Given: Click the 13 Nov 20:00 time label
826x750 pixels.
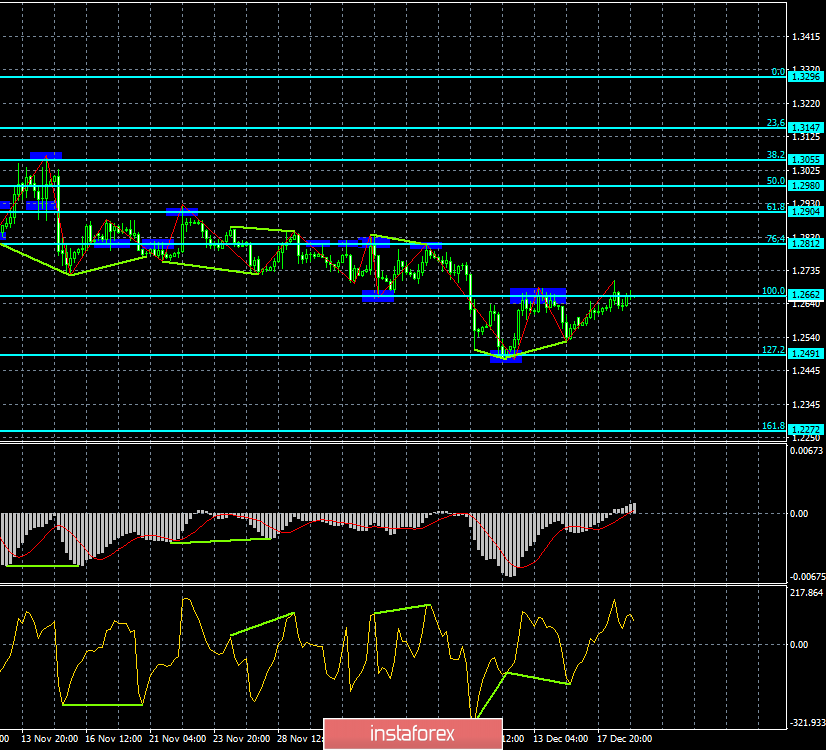Looking at the screenshot, I should tap(50, 738).
